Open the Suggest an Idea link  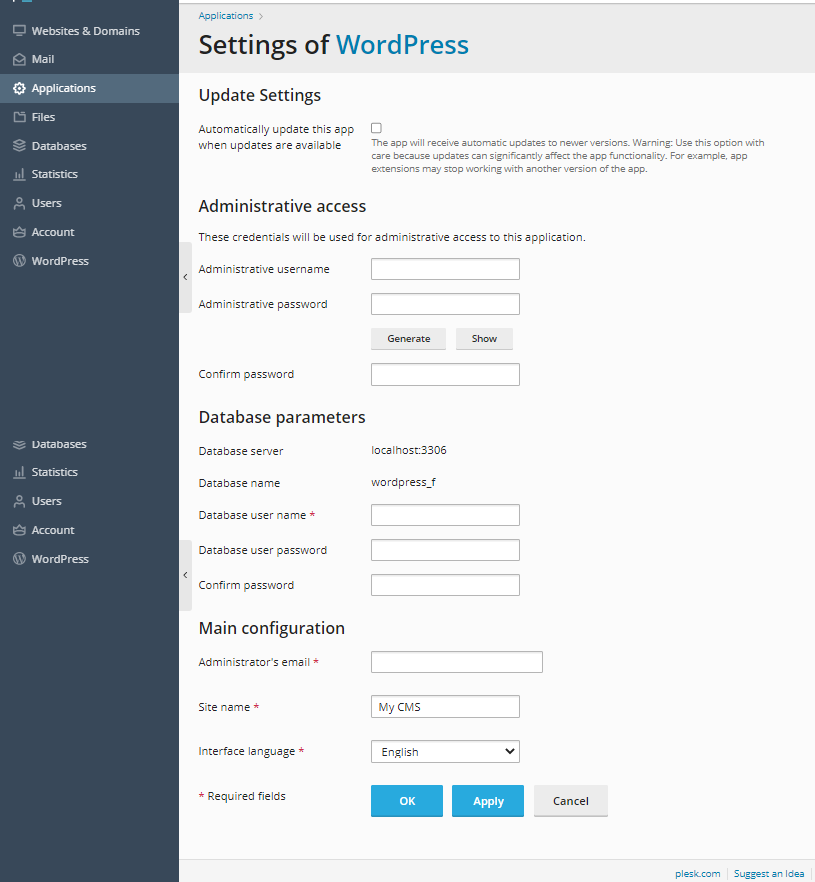coord(768,873)
